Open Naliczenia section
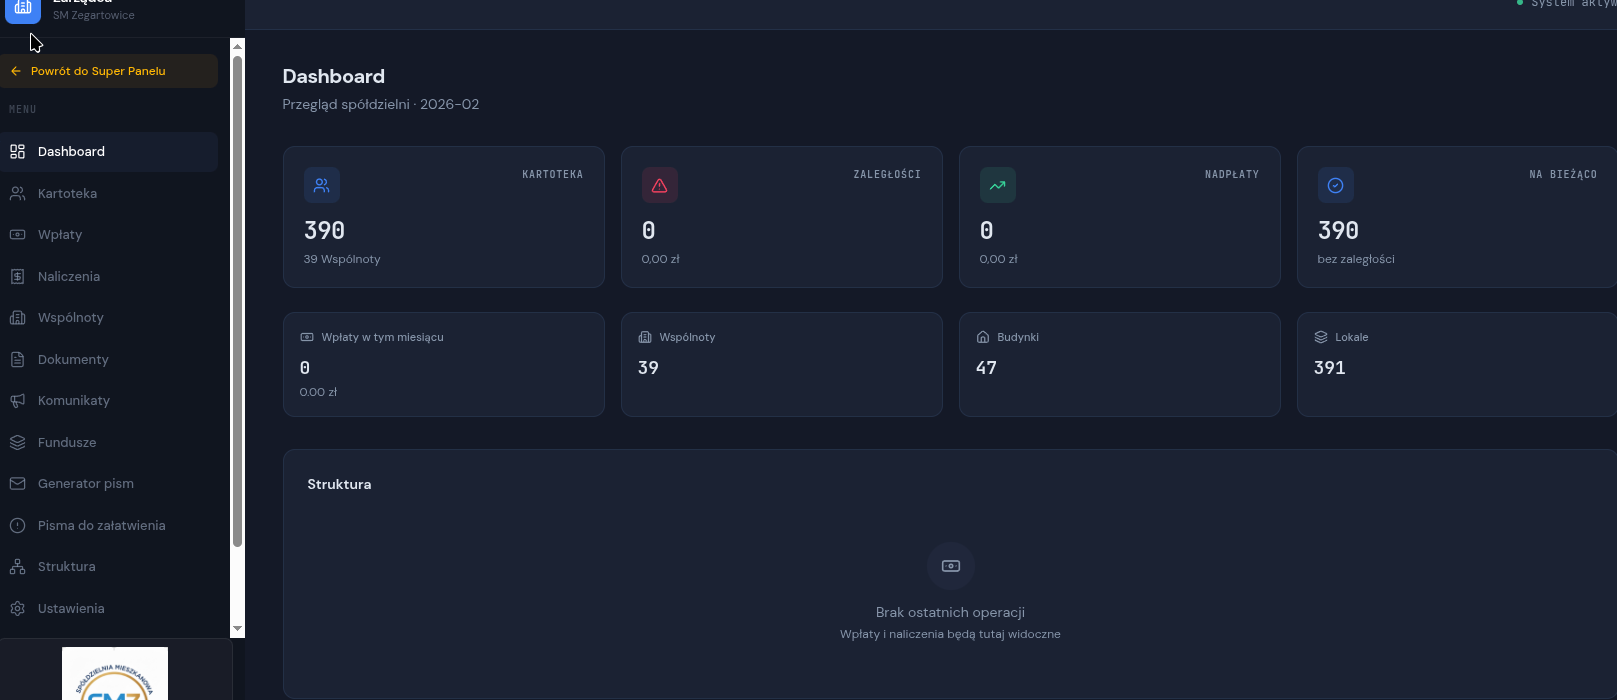 tap(109, 276)
